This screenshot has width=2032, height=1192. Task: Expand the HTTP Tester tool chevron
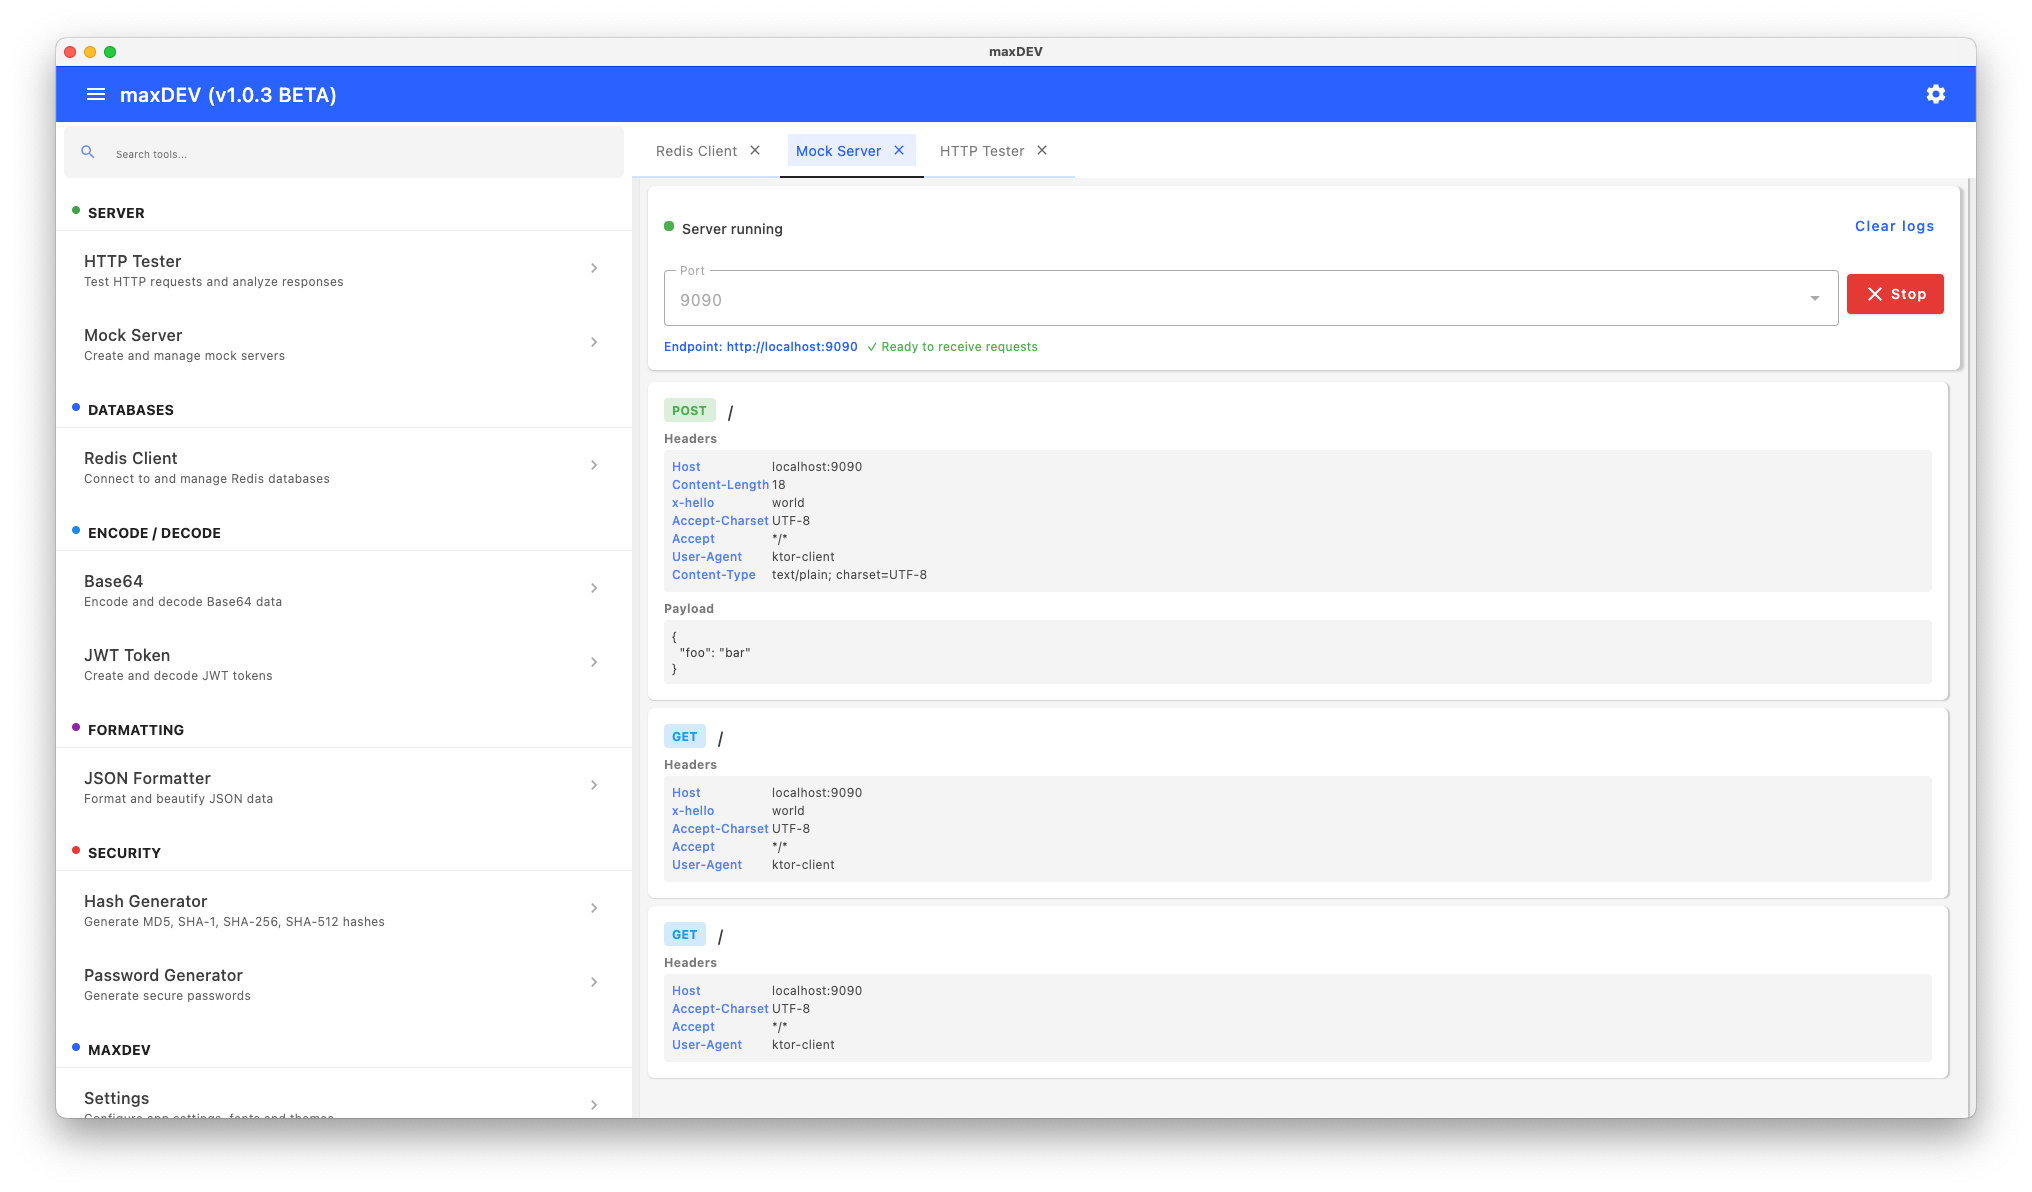pyautogui.click(x=595, y=268)
